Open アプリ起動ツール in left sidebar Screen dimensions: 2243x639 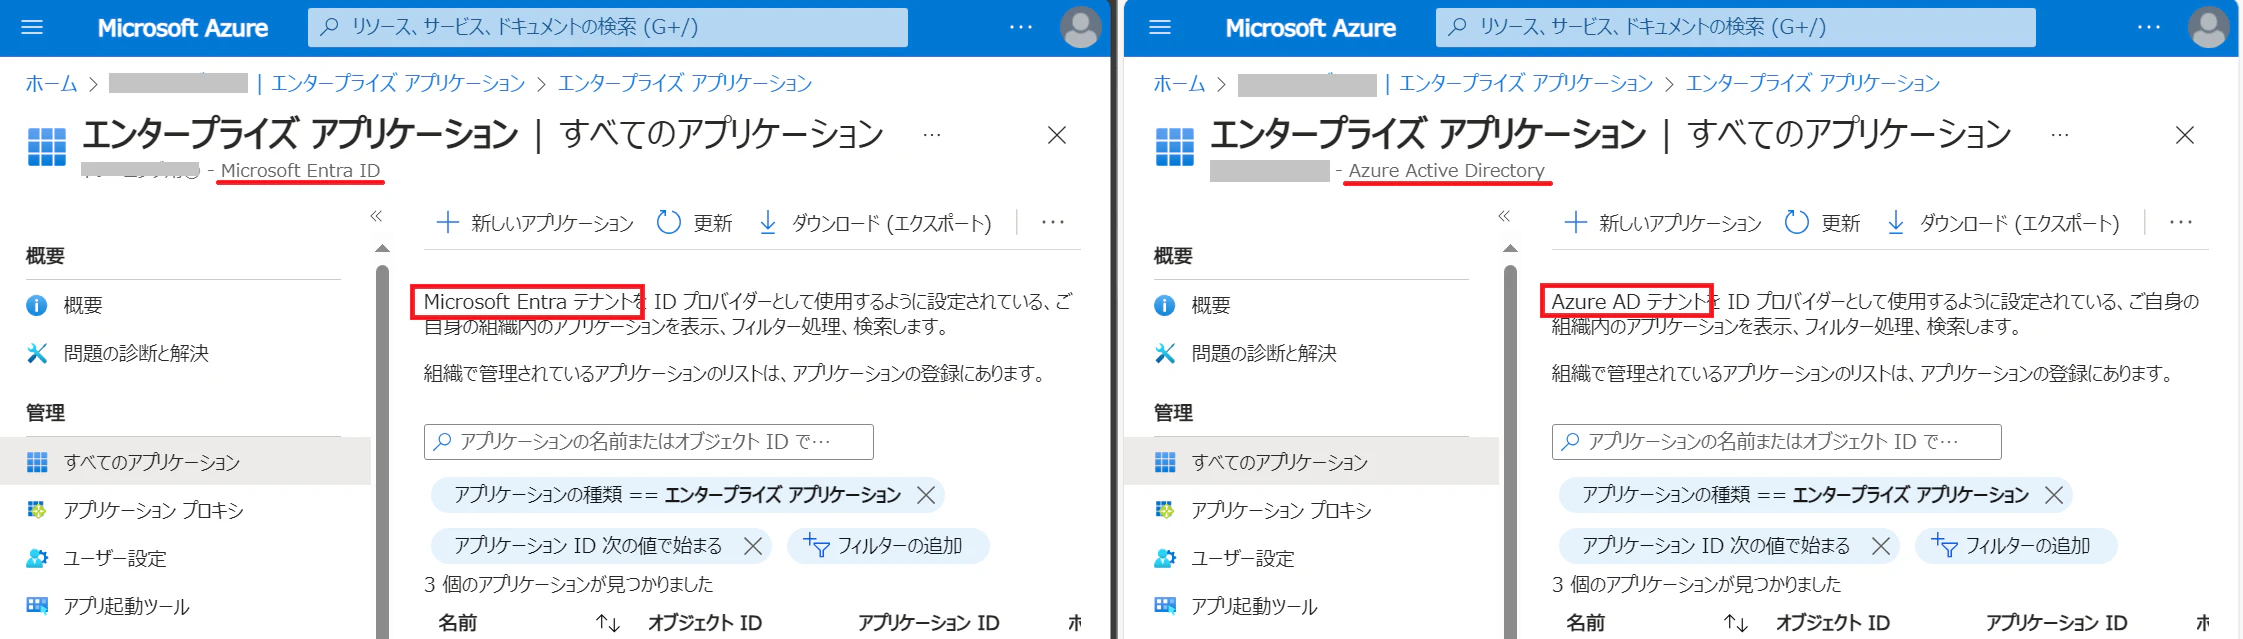pyautogui.click(x=185, y=606)
